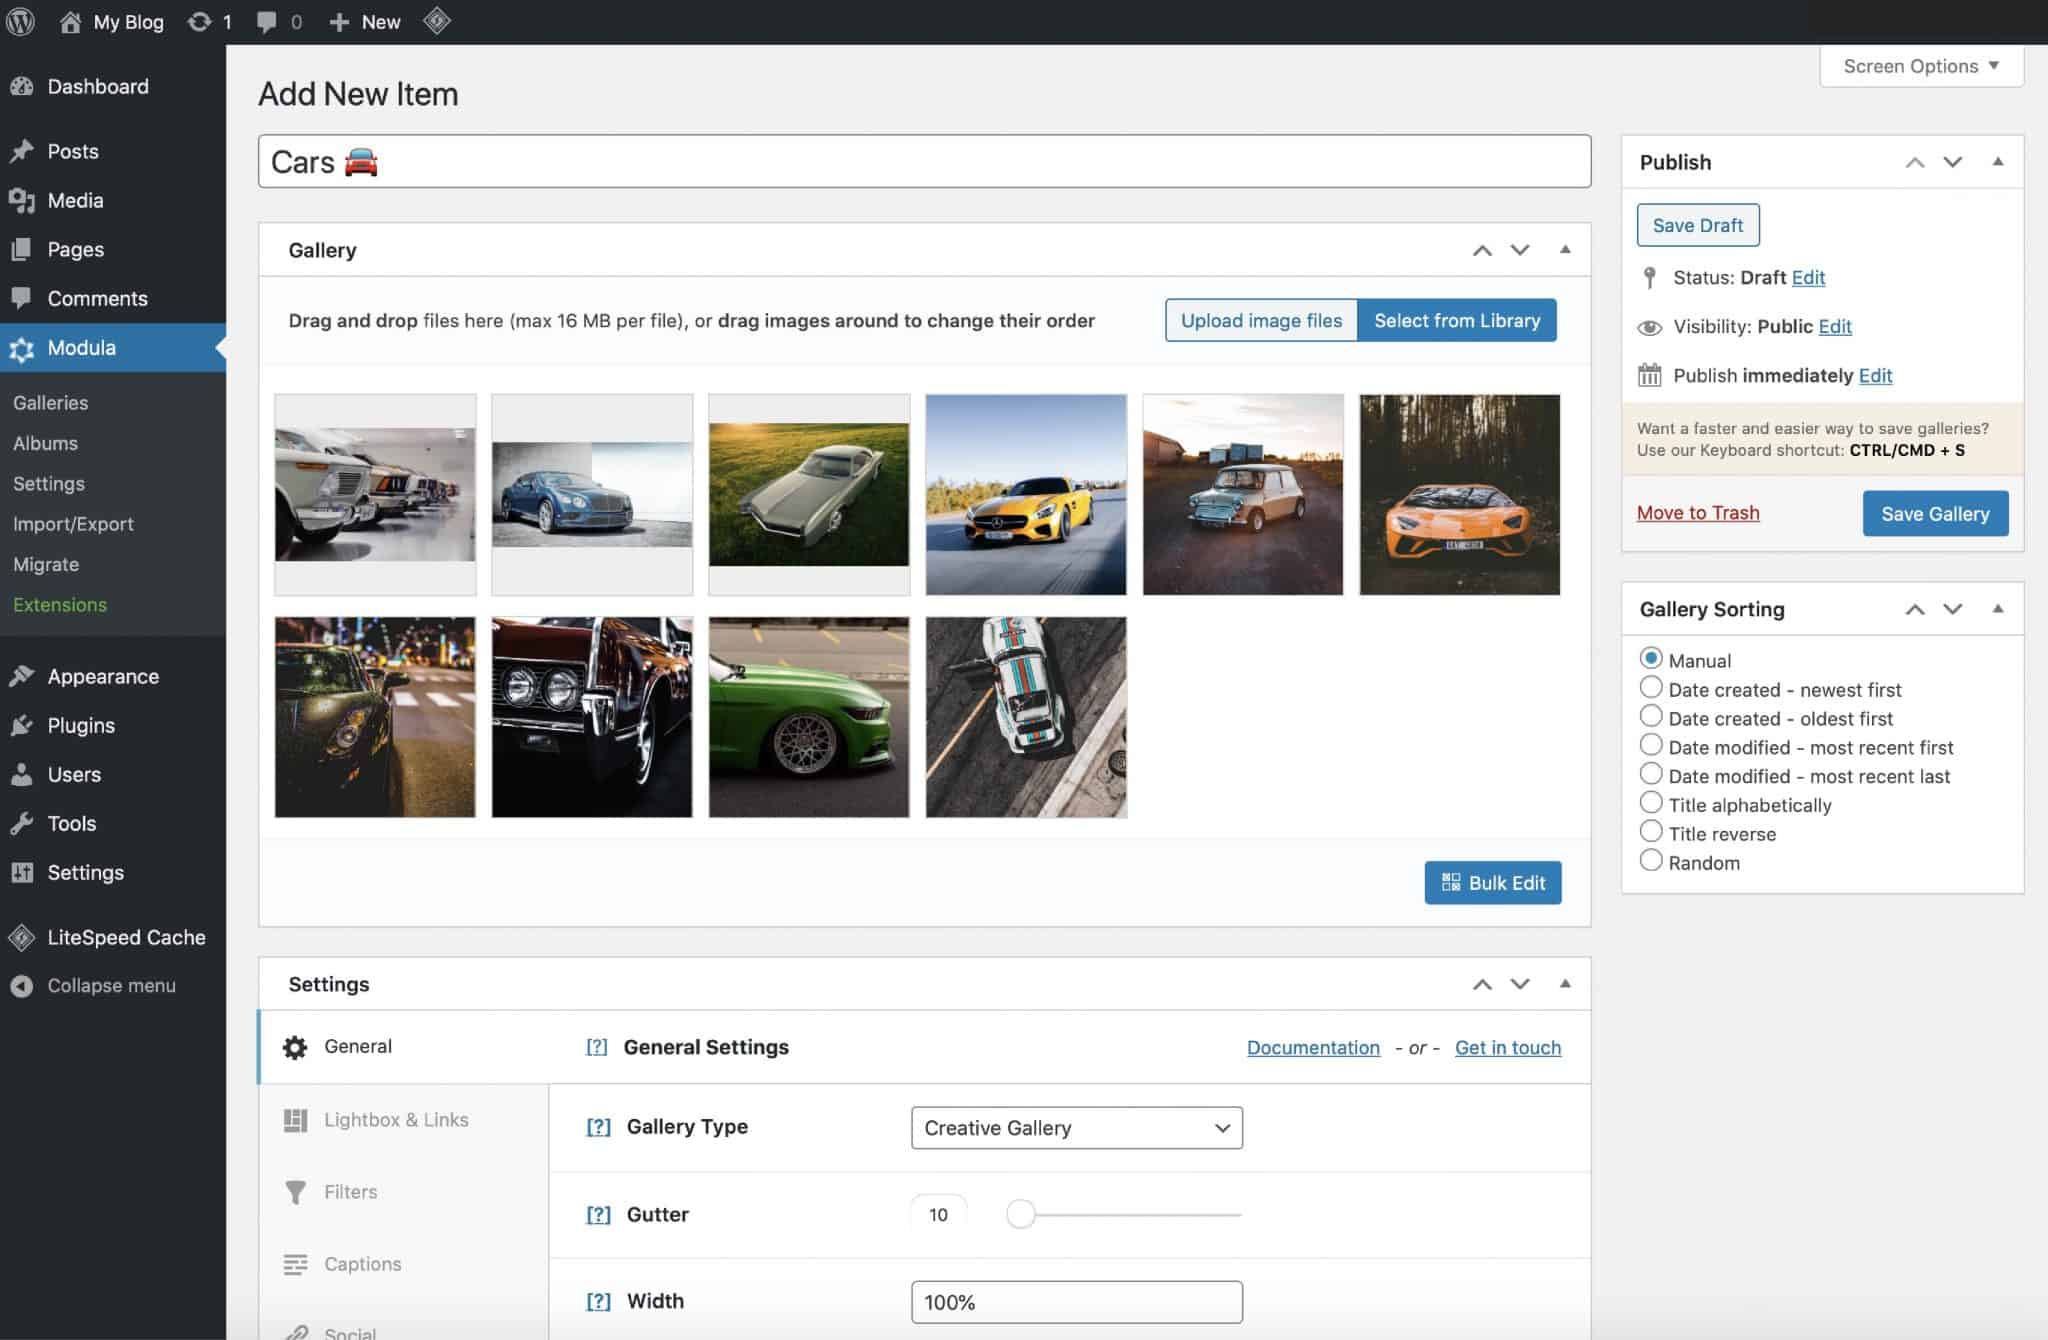The image size is (2048, 1340).
Task: Click the Bulk Edit button with grid icon
Action: point(1492,882)
